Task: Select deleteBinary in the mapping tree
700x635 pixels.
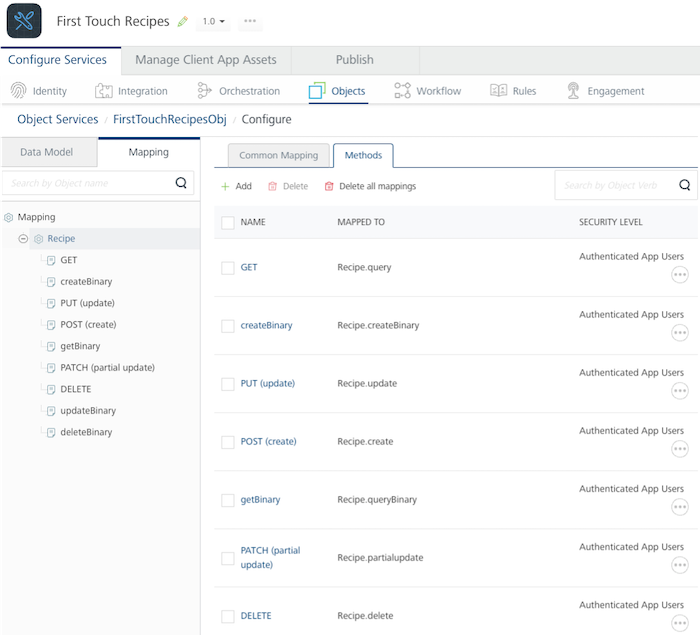Action: [x=86, y=432]
